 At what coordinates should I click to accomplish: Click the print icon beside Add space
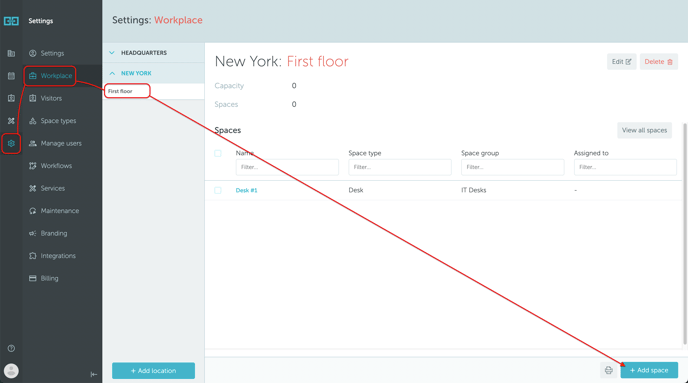[x=609, y=370]
